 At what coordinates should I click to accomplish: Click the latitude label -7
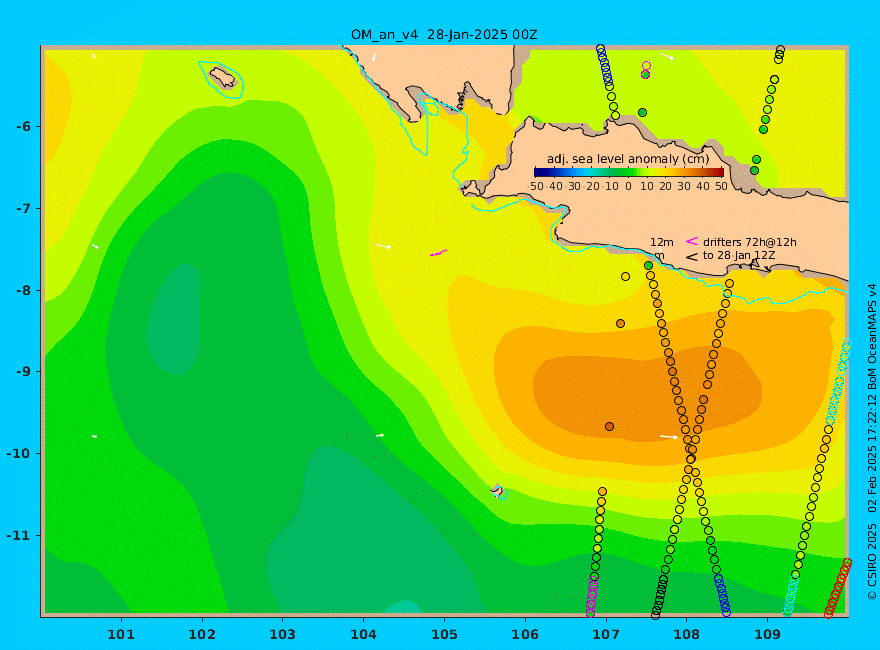(x=24, y=209)
